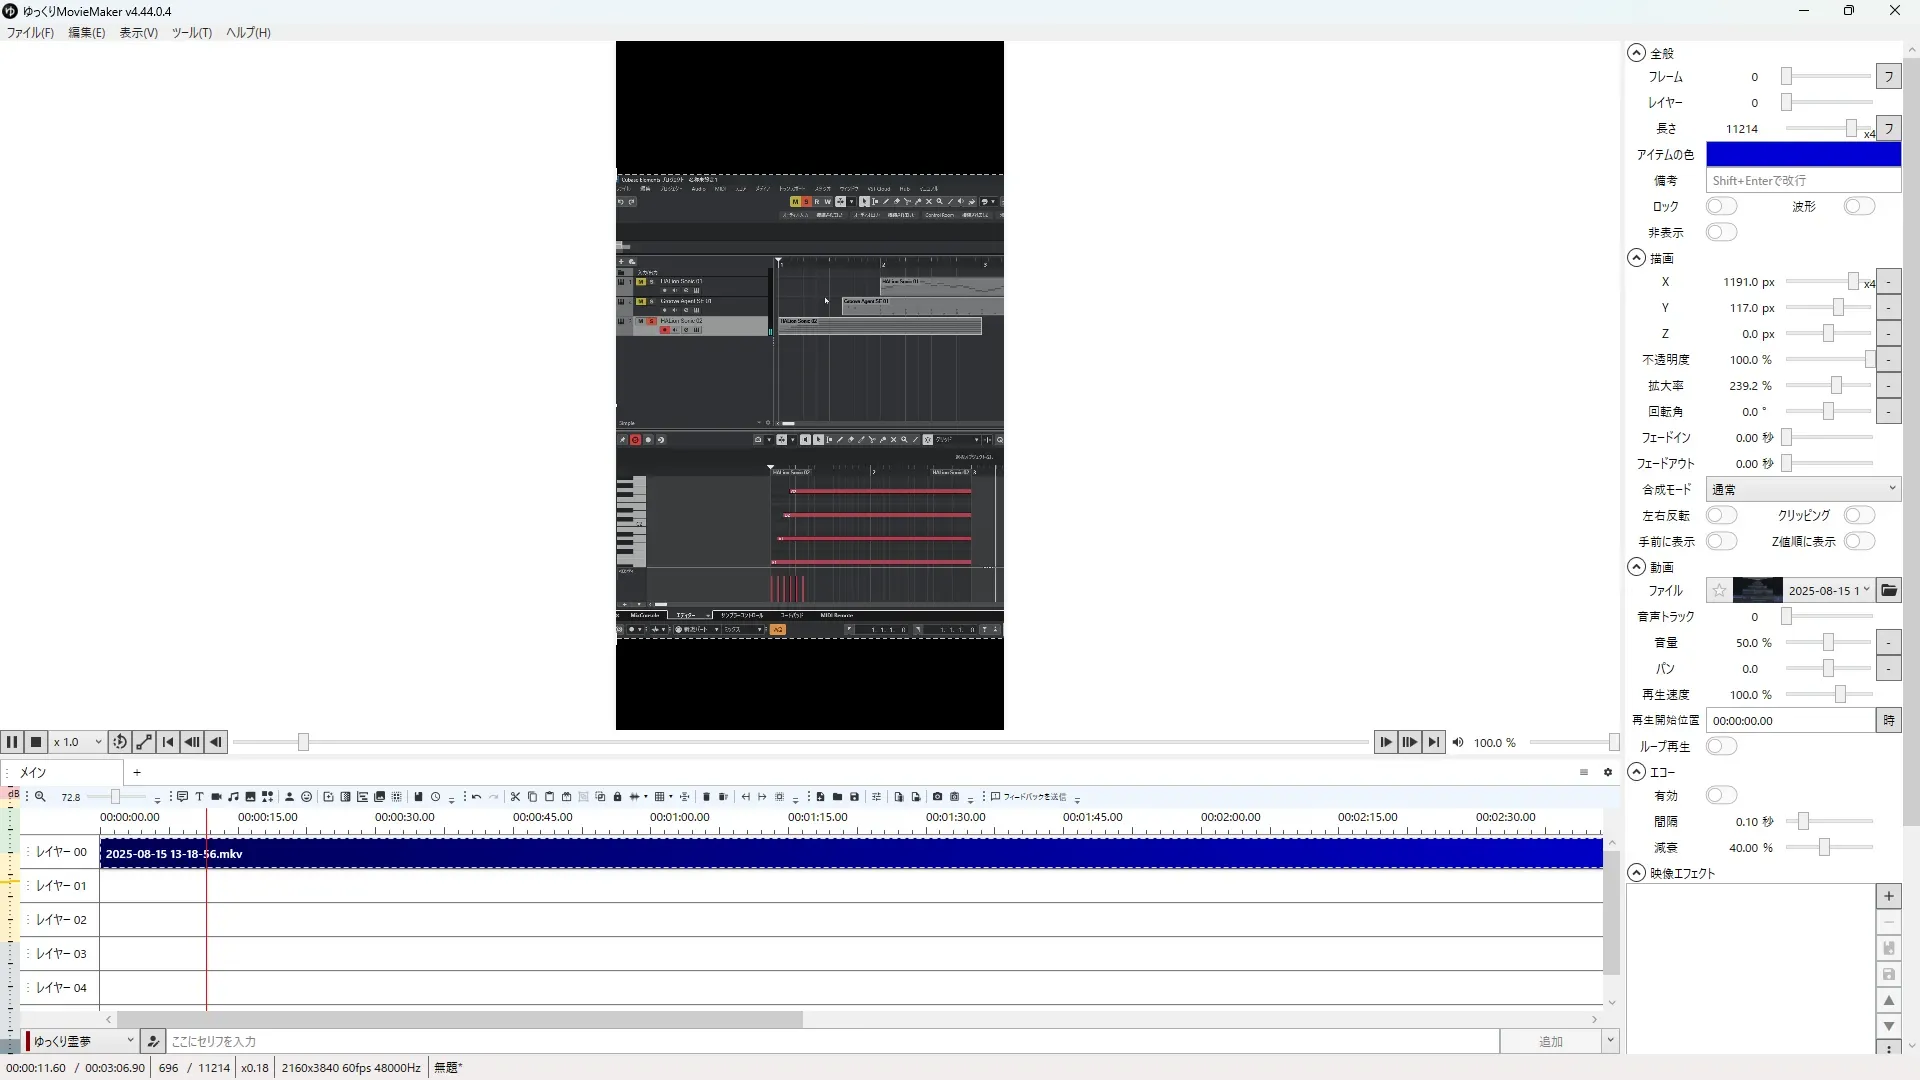Enable the 左右反転 horizontal flip toggle
The width and height of the screenshot is (1920, 1080).
(x=1721, y=515)
